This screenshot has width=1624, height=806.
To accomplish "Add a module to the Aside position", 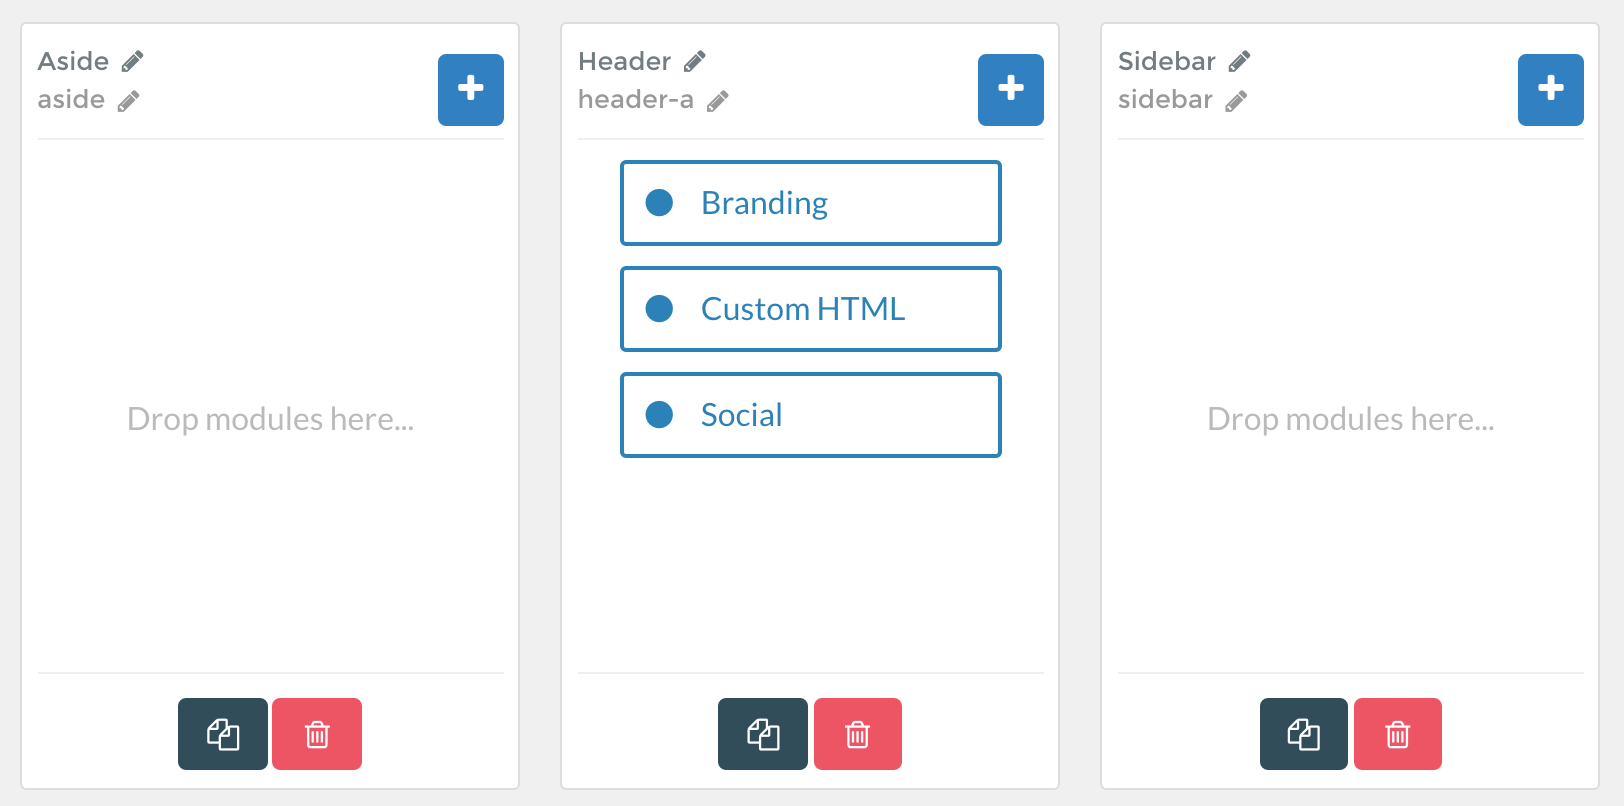I will pos(471,90).
